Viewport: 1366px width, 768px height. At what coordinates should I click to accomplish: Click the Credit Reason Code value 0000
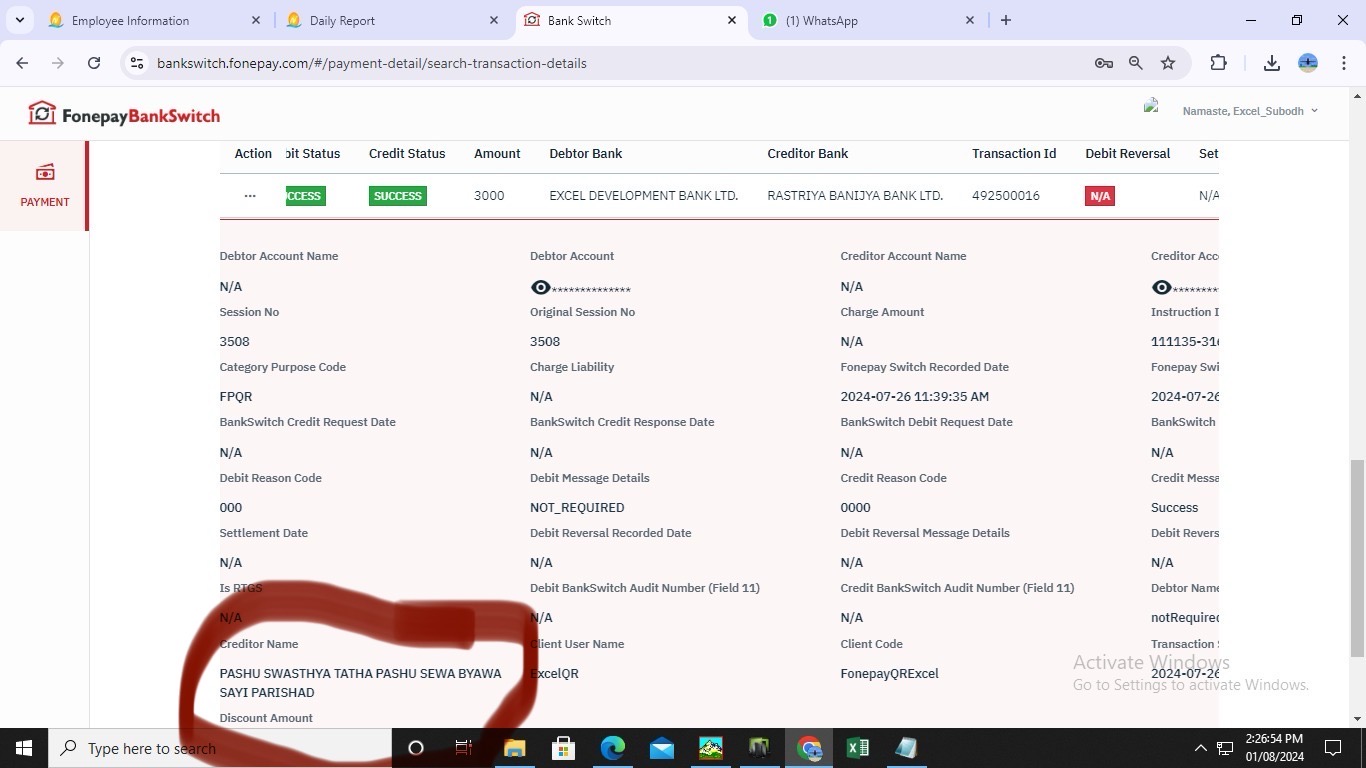[855, 508]
